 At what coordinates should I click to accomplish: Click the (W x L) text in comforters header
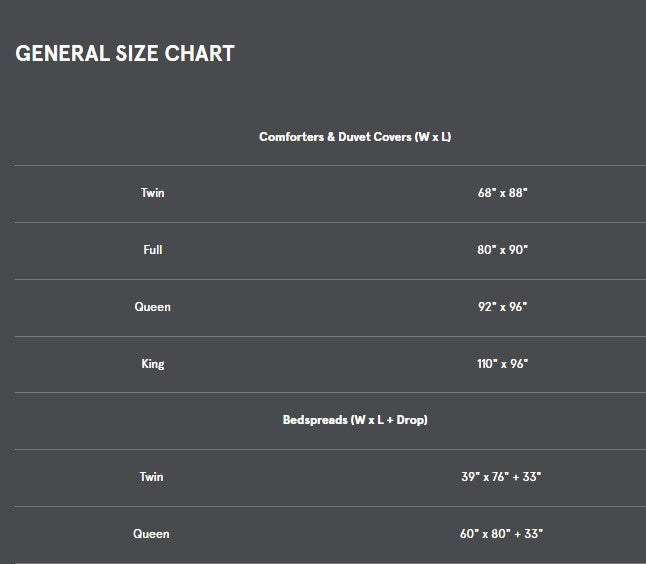click(x=433, y=137)
